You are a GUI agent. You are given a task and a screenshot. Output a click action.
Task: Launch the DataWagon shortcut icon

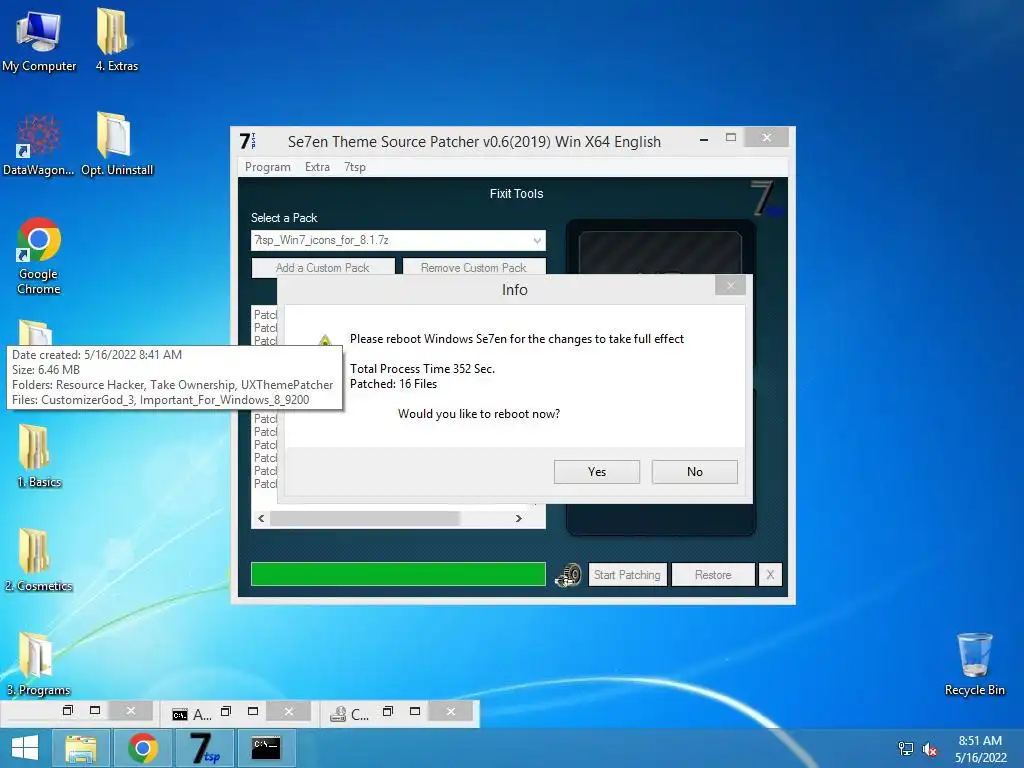click(x=39, y=145)
